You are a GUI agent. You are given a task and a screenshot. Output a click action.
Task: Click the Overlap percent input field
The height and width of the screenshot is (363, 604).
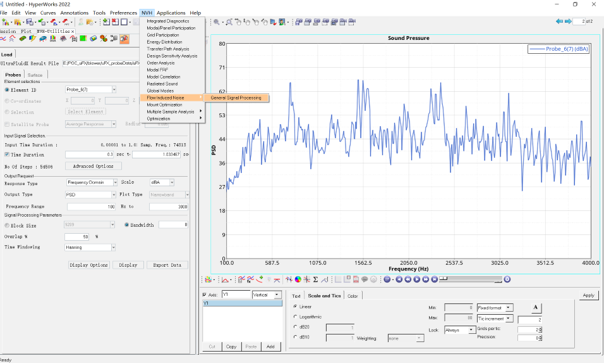(x=77, y=237)
